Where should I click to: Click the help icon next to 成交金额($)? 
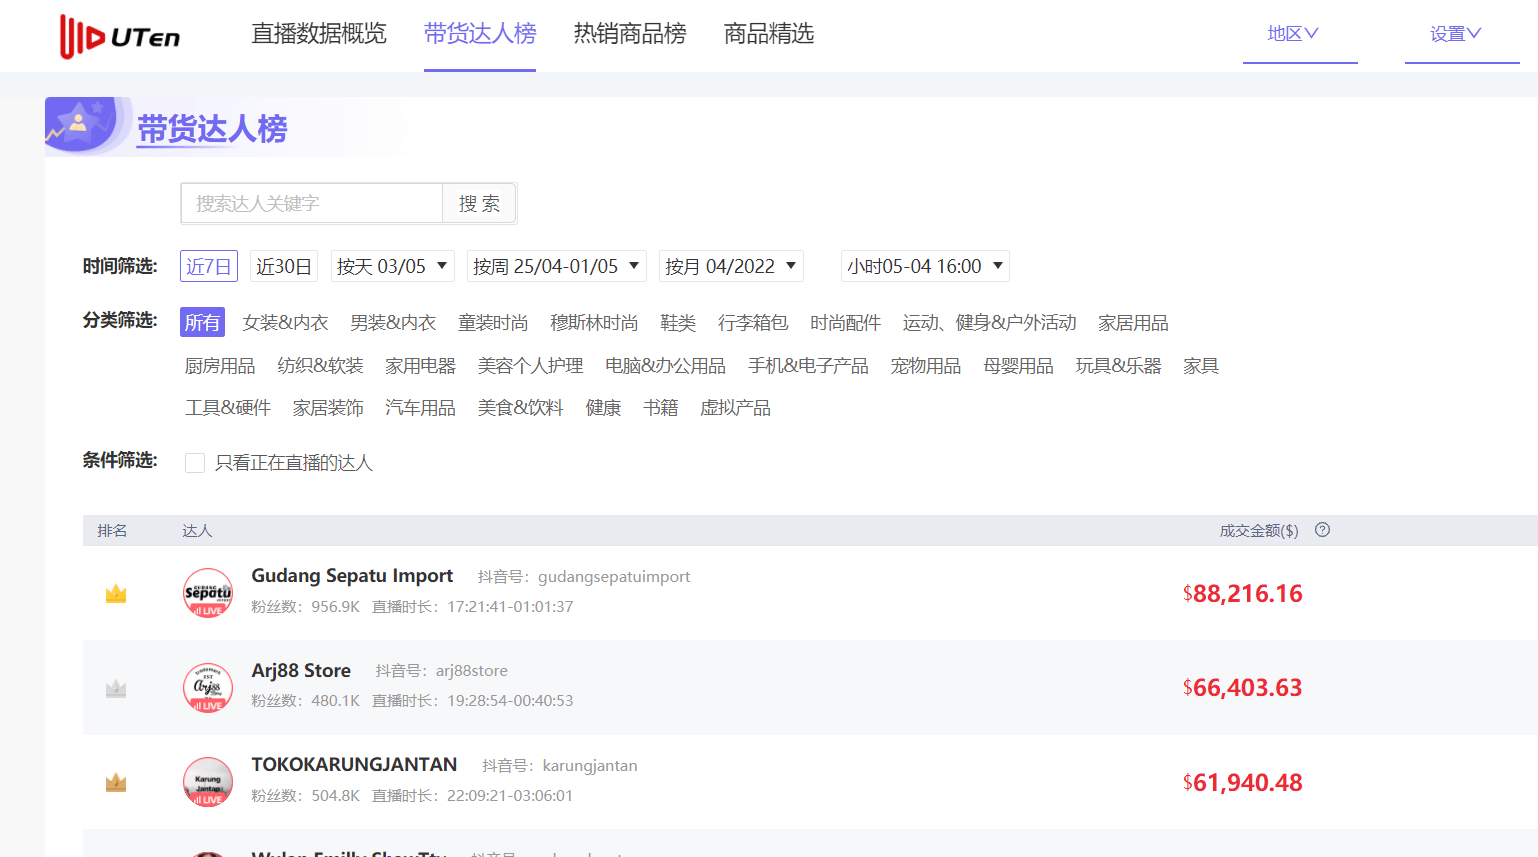pos(1322,530)
